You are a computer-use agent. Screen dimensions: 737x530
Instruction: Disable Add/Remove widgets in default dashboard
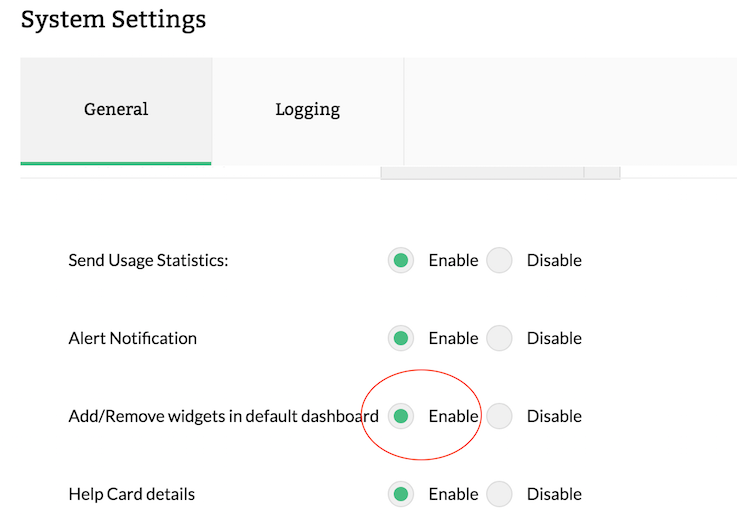(499, 416)
